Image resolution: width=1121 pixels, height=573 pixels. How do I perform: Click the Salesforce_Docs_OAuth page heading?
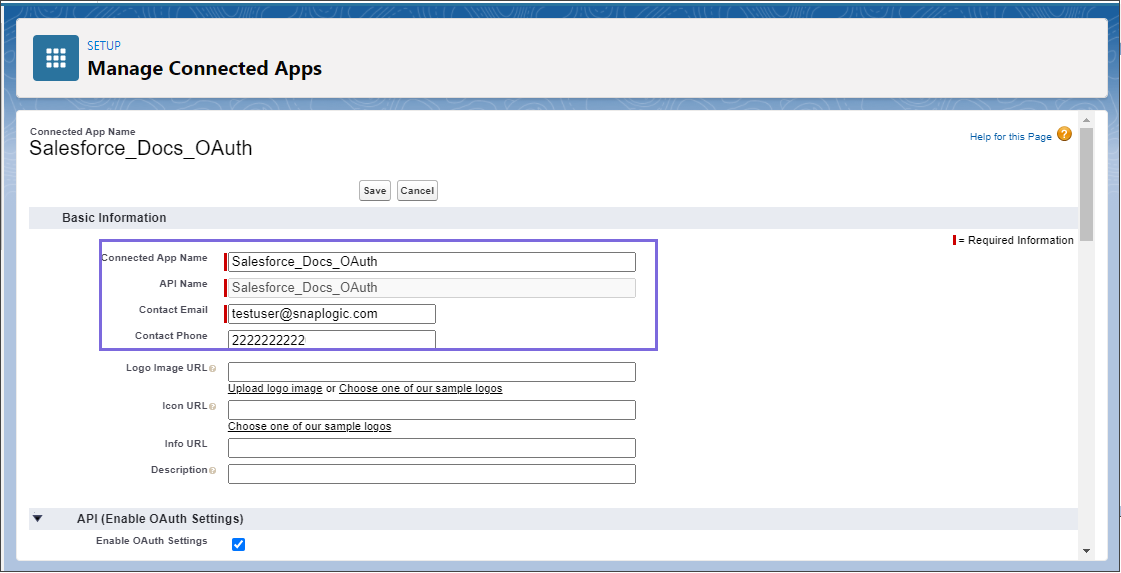point(141,148)
